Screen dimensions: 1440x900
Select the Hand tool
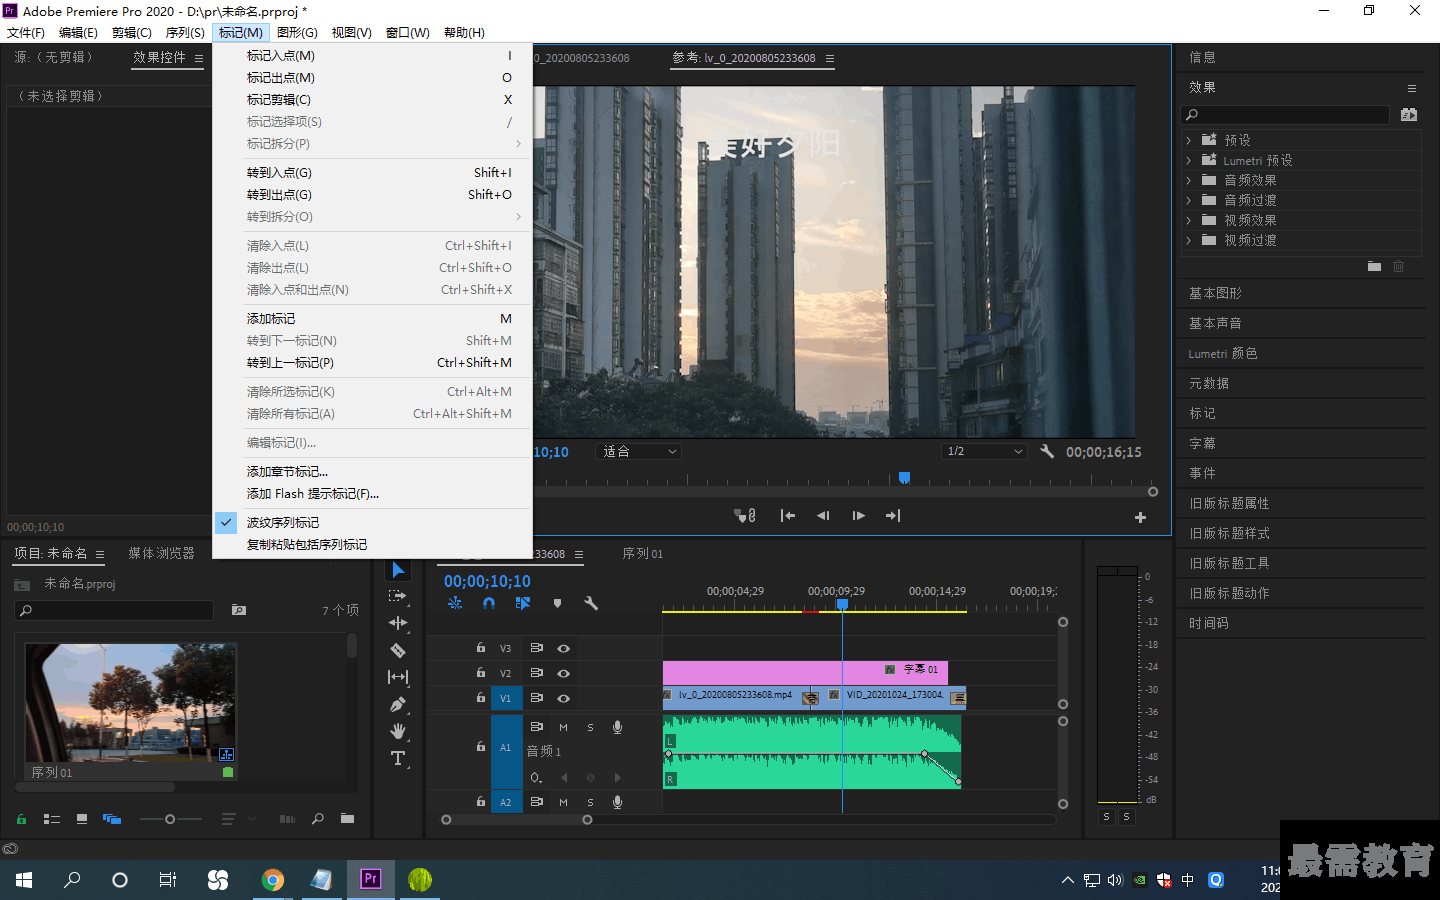(398, 731)
